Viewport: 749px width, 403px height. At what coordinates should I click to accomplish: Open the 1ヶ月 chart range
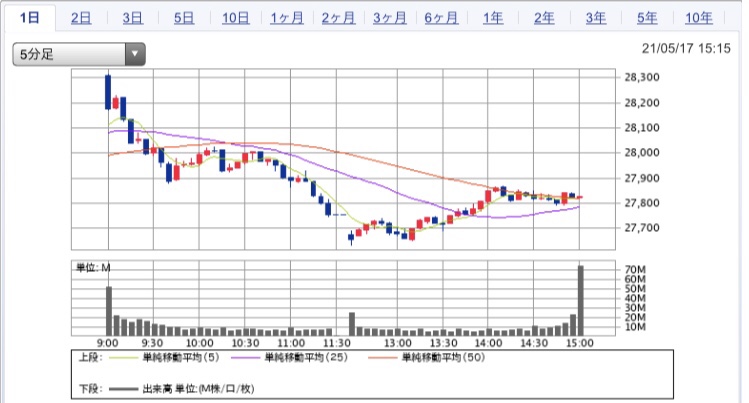pyautogui.click(x=287, y=18)
